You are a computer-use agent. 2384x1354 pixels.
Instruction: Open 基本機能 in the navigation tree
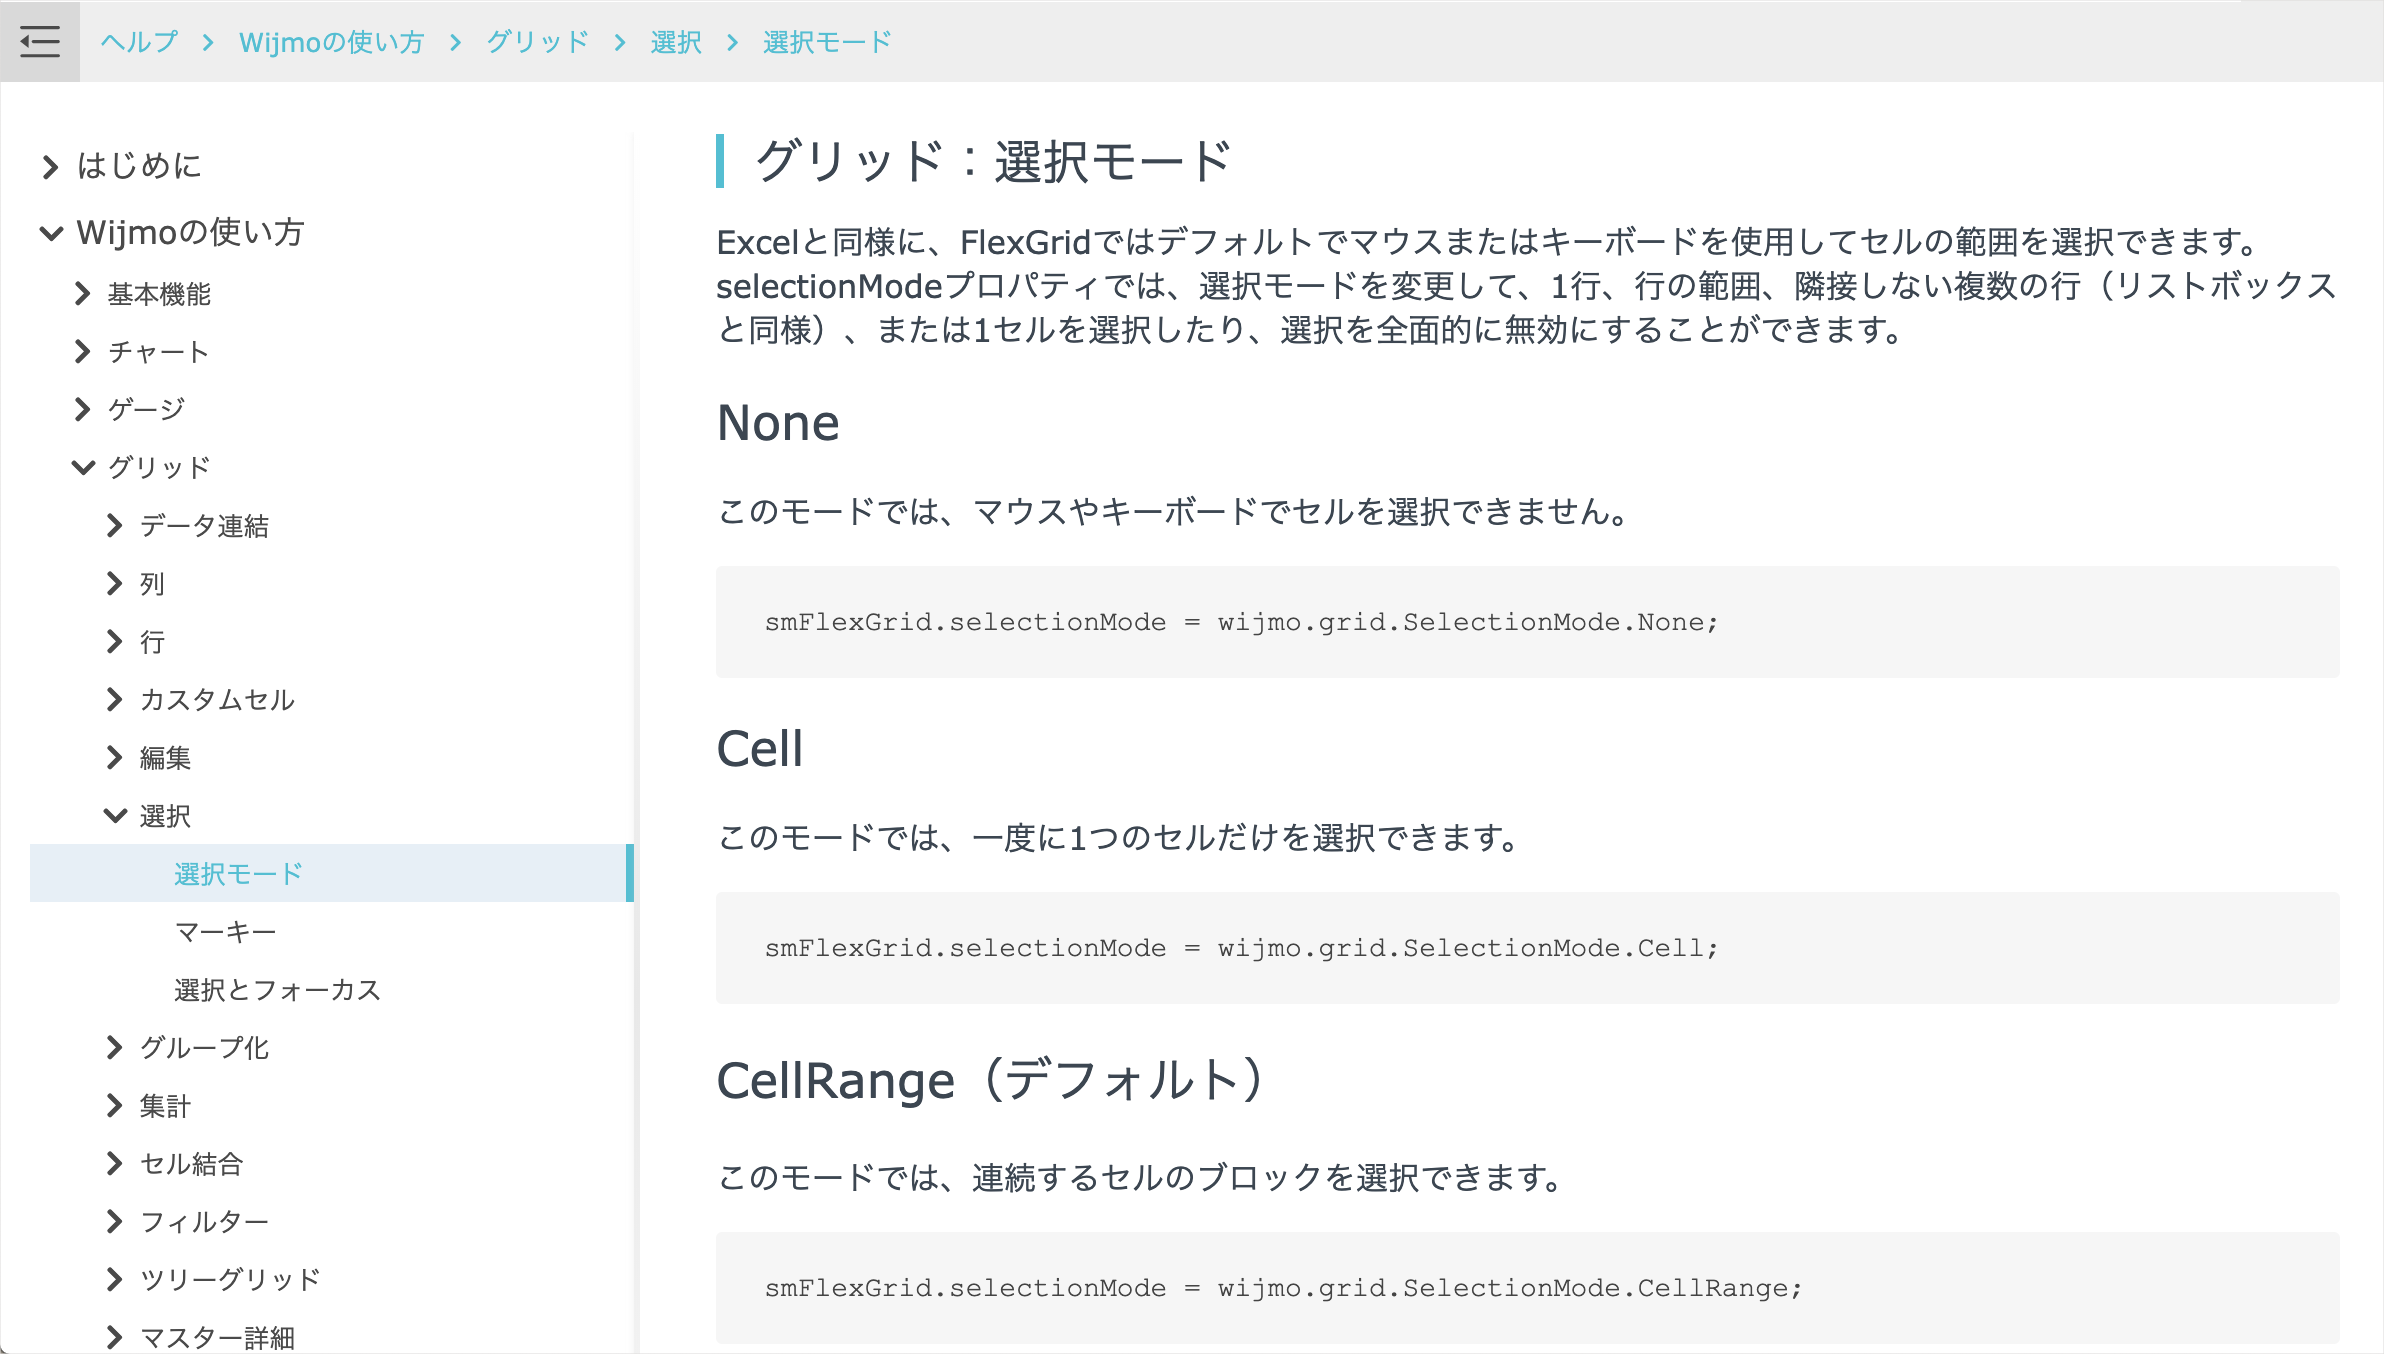point(160,294)
